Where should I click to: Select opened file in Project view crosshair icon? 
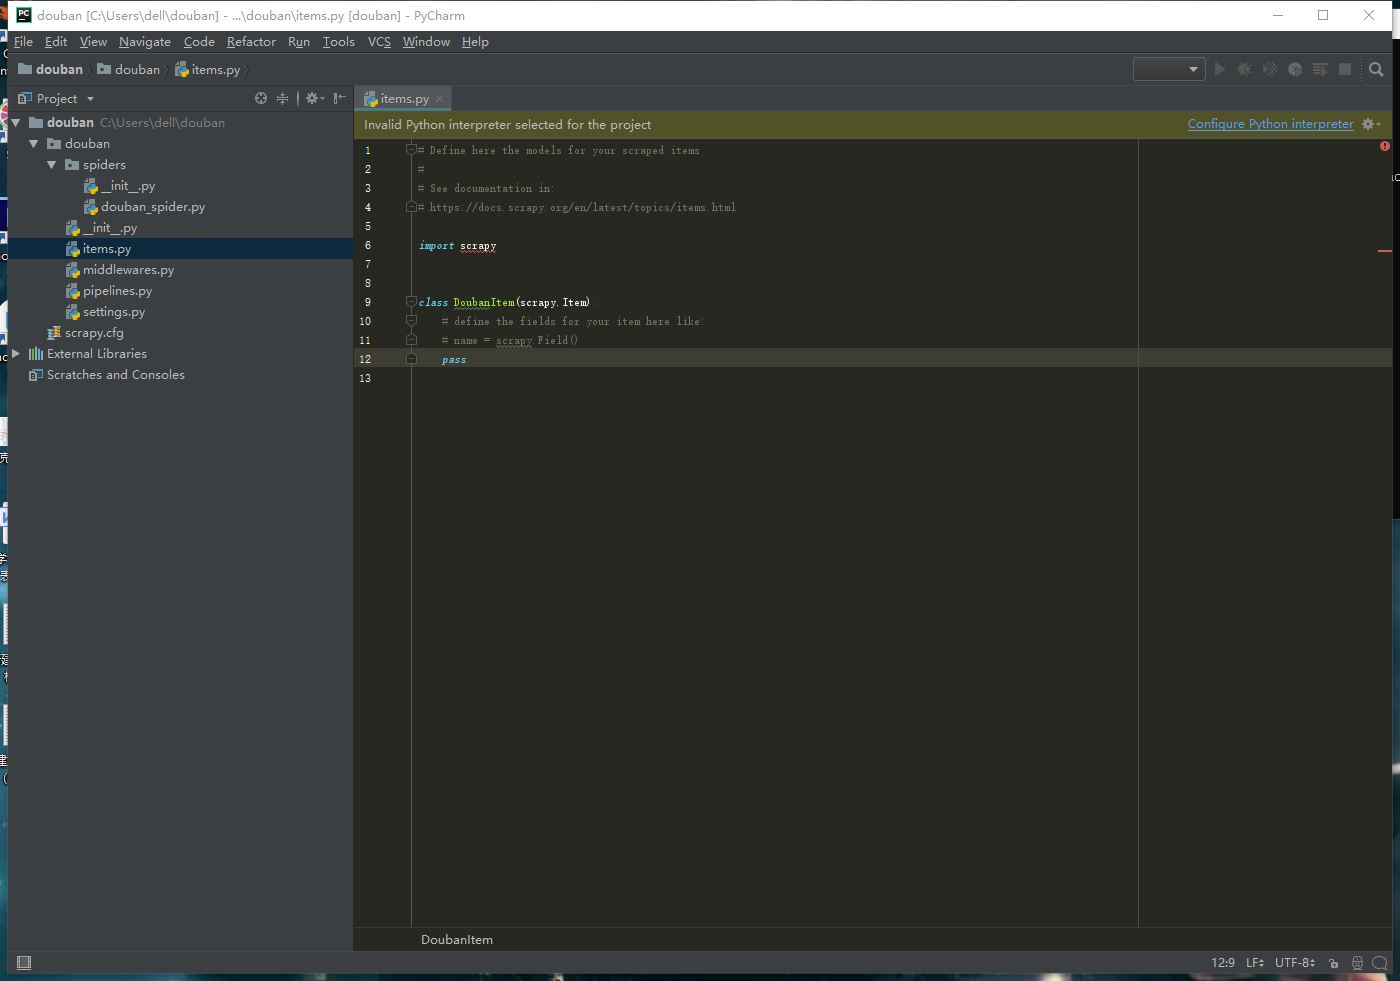(x=260, y=98)
